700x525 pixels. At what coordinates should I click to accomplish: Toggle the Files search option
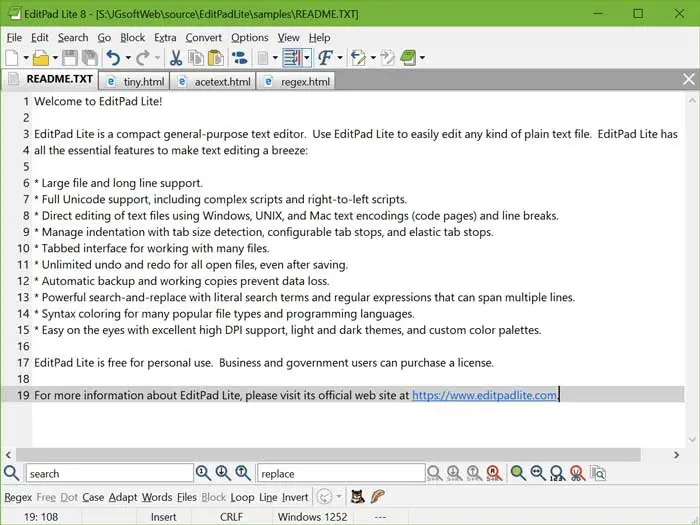click(x=187, y=497)
